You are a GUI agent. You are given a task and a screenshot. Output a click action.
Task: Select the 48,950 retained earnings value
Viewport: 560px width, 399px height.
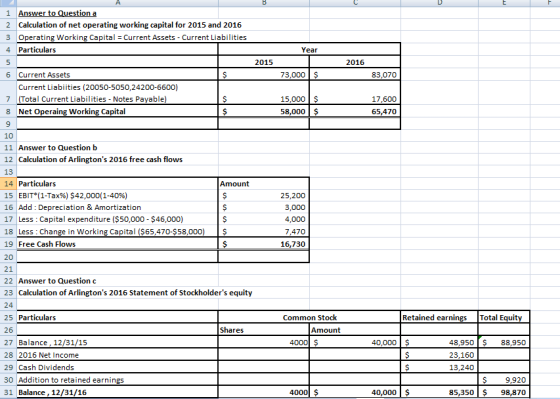click(x=439, y=343)
